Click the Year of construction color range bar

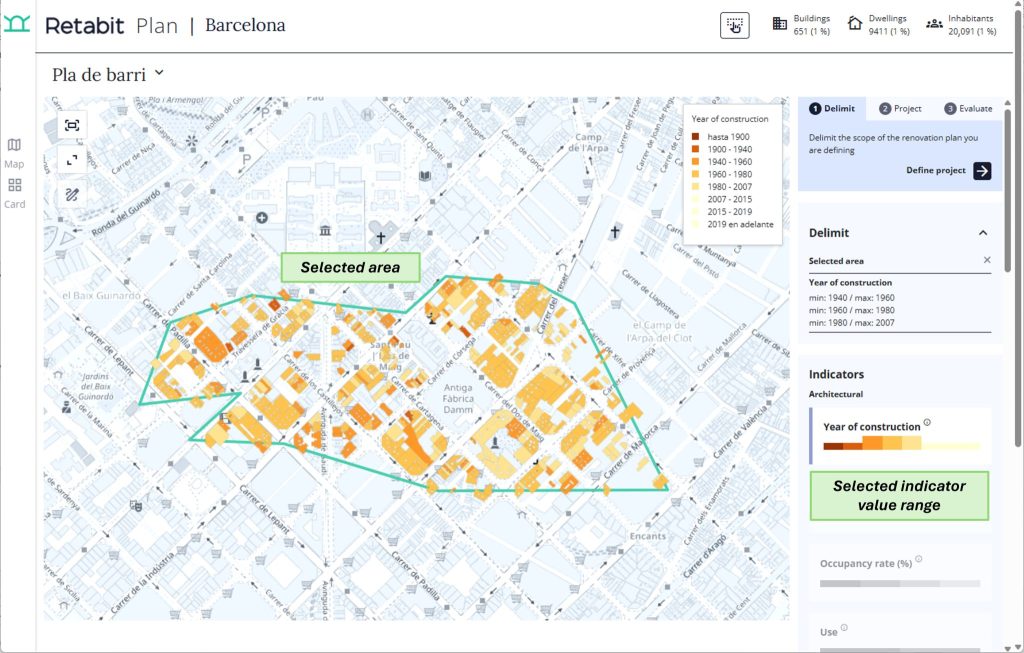pyautogui.click(x=900, y=445)
